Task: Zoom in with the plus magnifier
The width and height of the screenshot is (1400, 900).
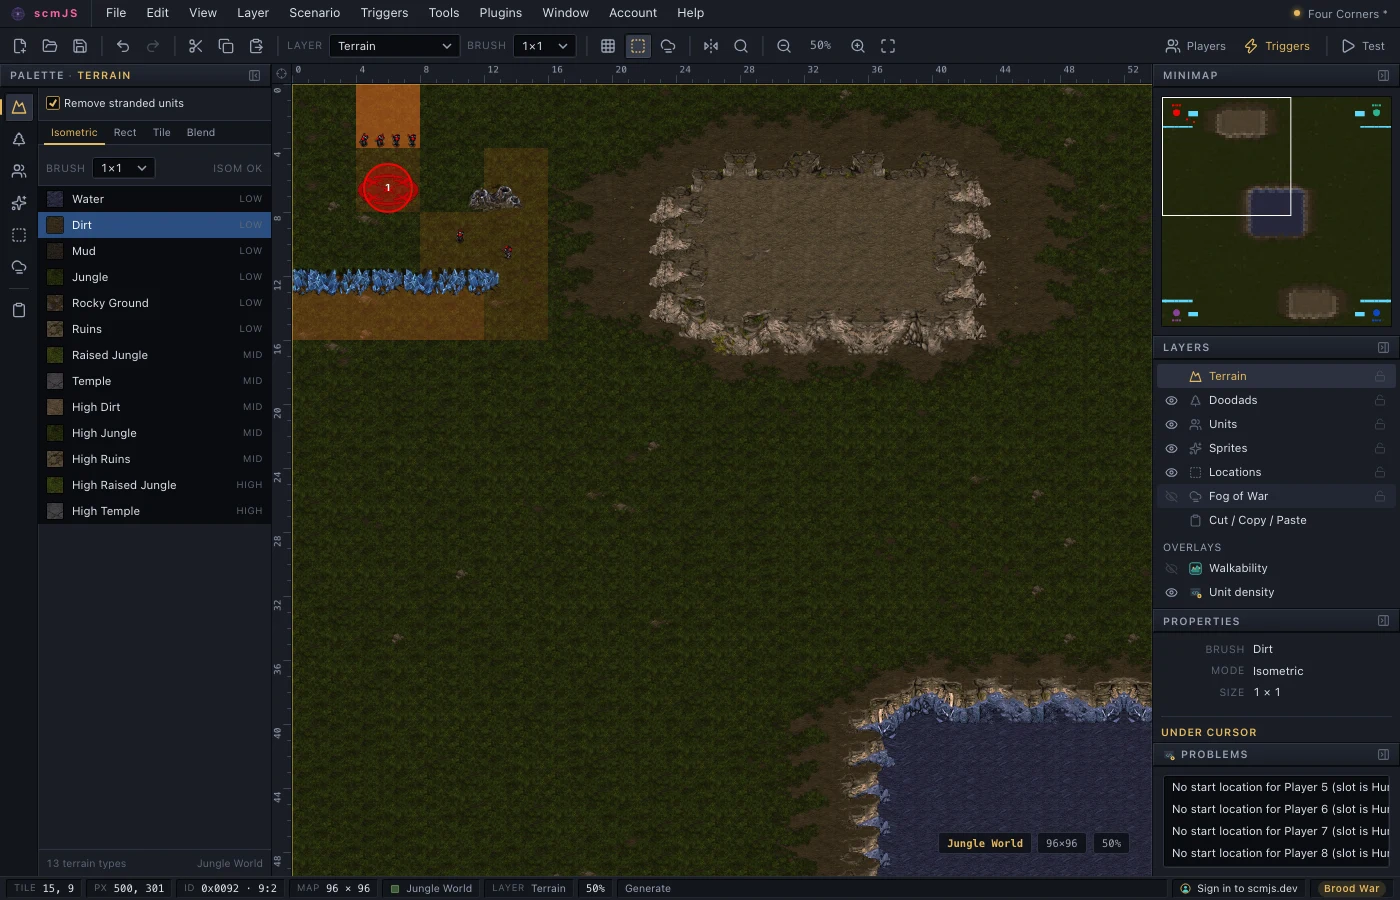Action: click(858, 46)
